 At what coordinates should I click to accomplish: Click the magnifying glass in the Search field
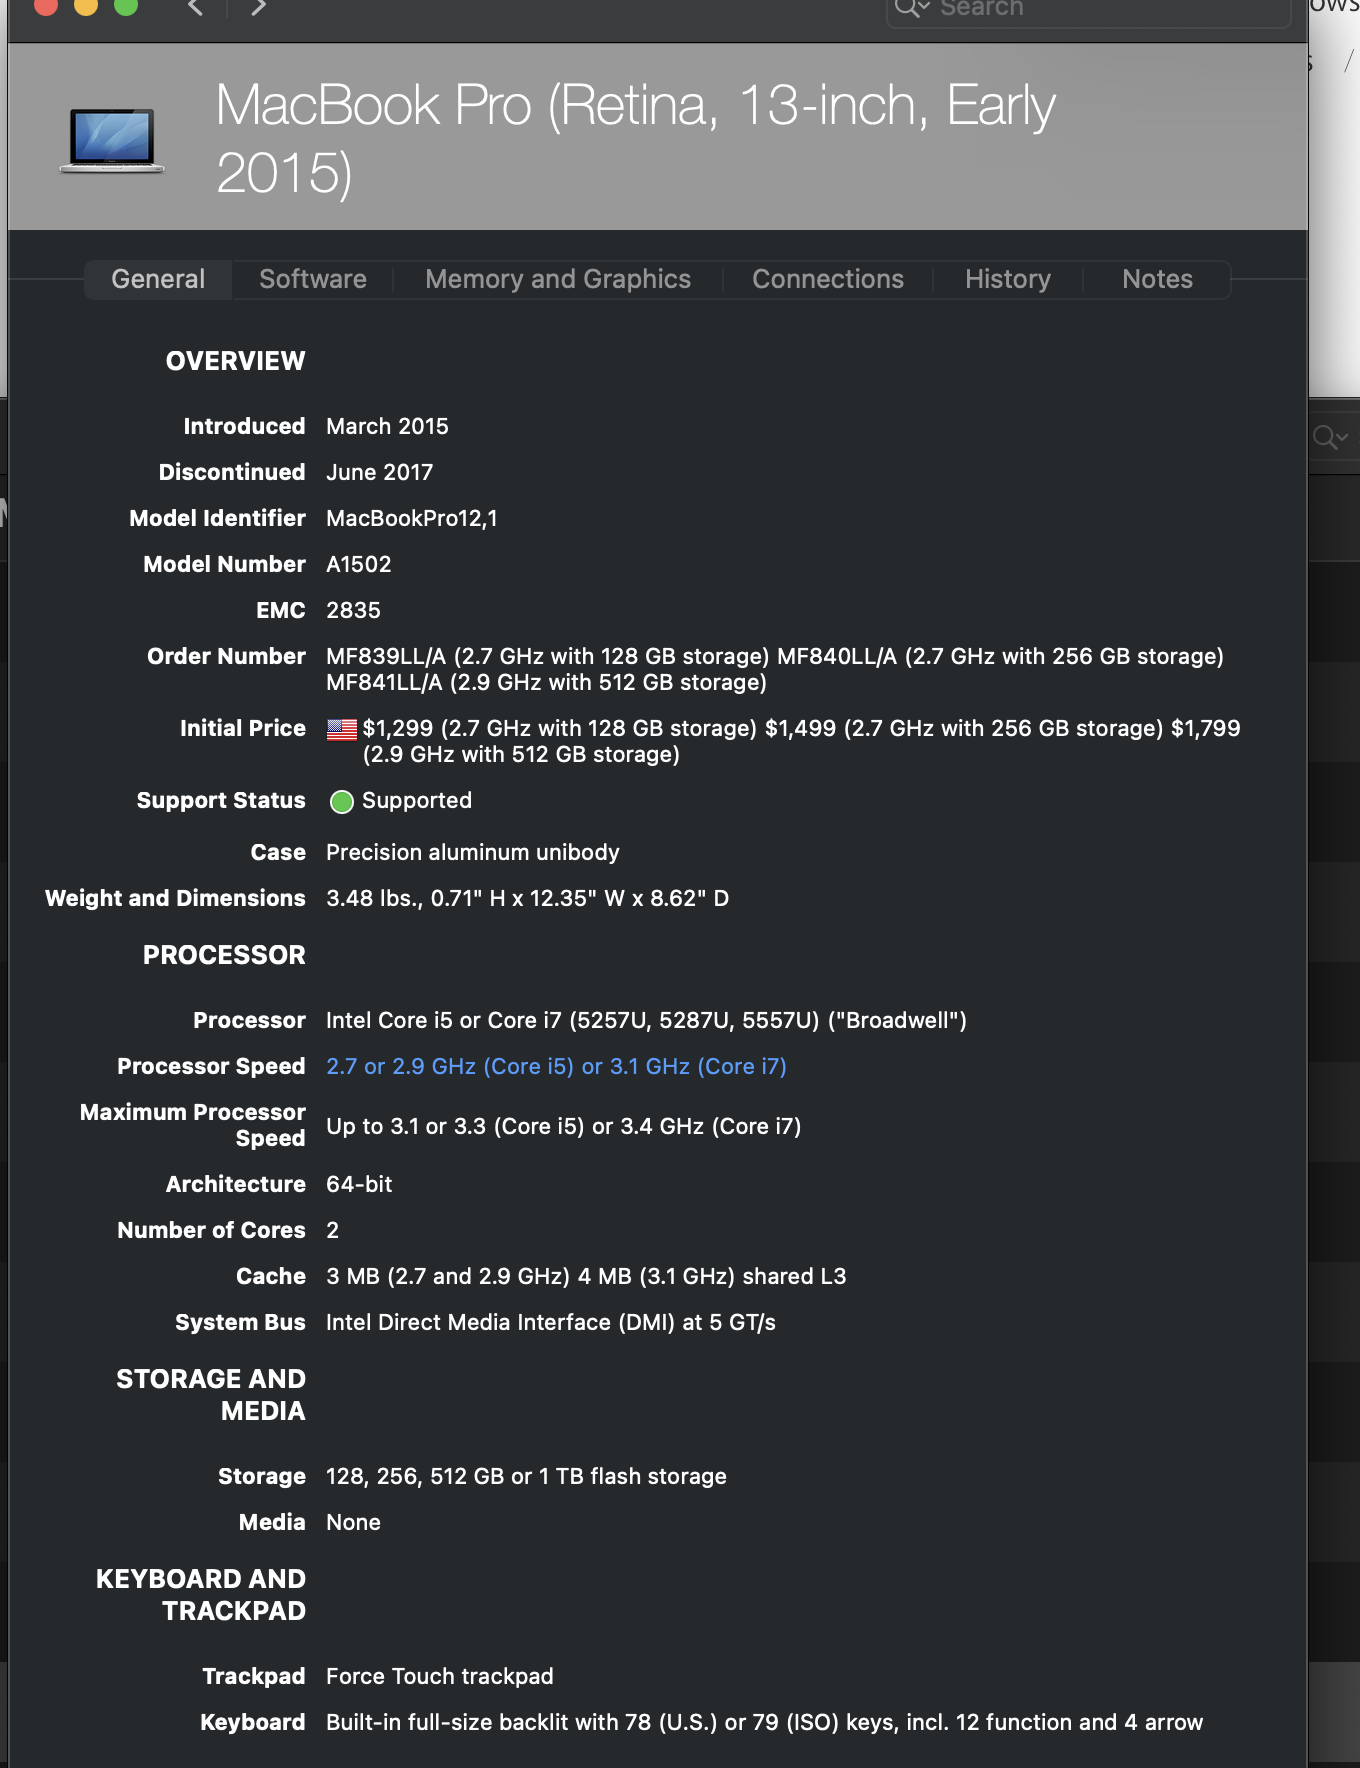[908, 8]
